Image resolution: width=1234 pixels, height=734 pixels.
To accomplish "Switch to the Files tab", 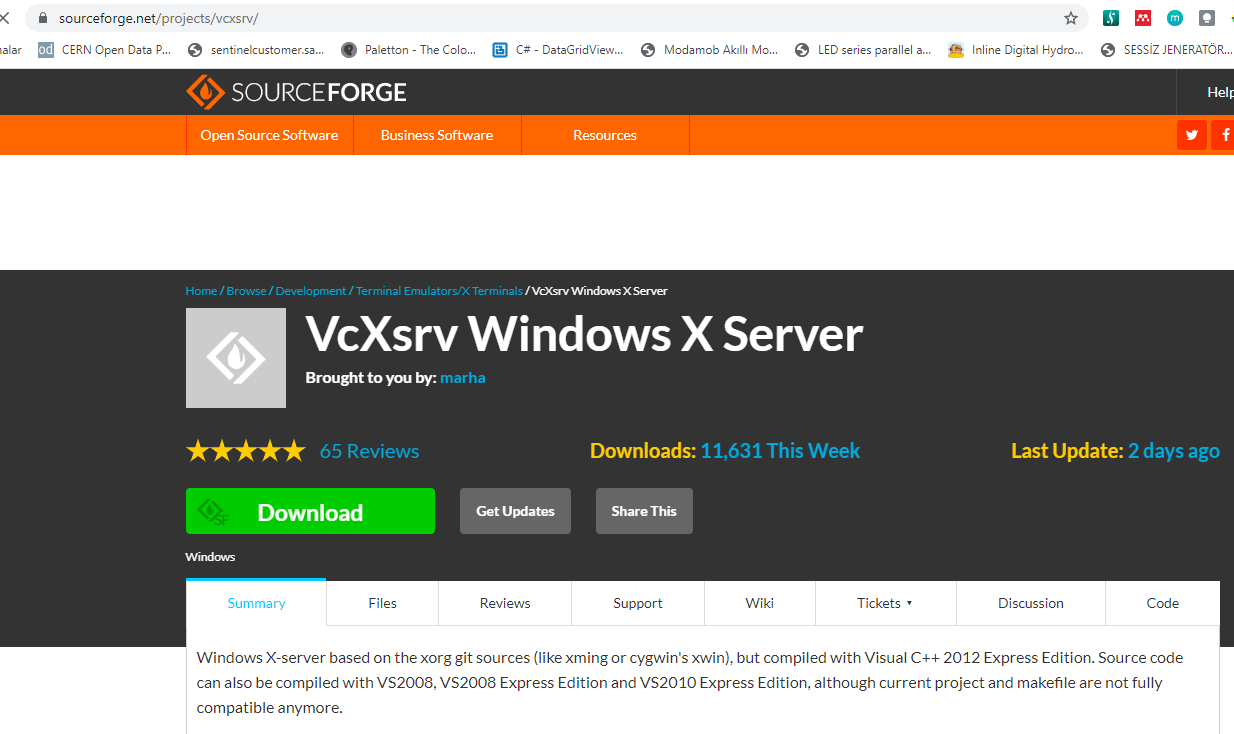I will point(382,603).
